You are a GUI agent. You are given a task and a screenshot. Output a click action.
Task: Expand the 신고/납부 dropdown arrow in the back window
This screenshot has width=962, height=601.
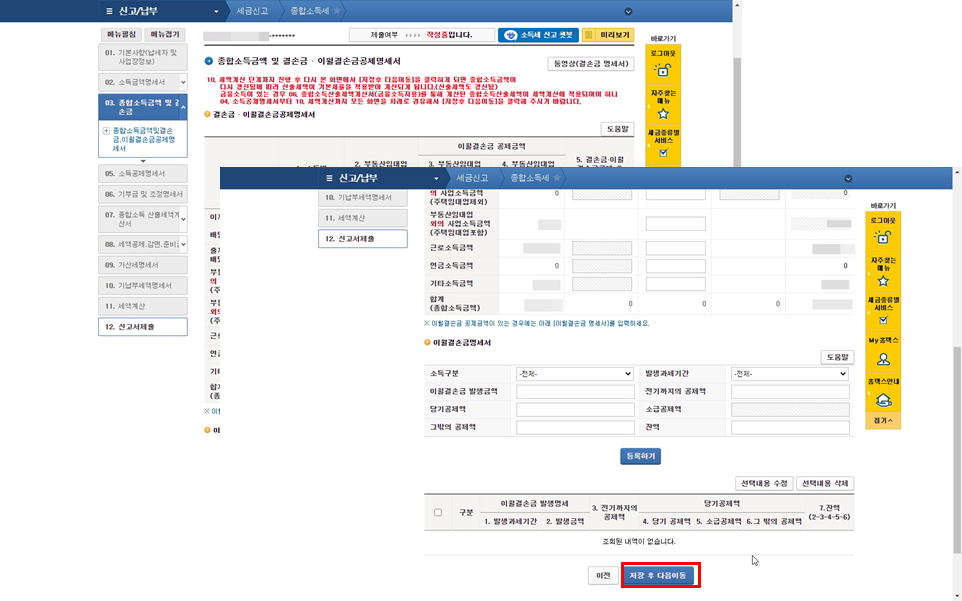(x=216, y=12)
